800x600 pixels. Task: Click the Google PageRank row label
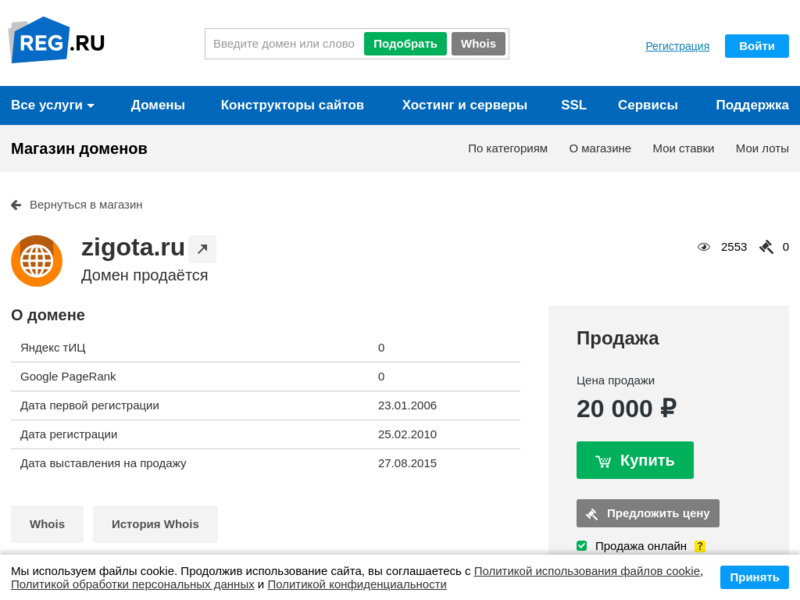point(68,377)
